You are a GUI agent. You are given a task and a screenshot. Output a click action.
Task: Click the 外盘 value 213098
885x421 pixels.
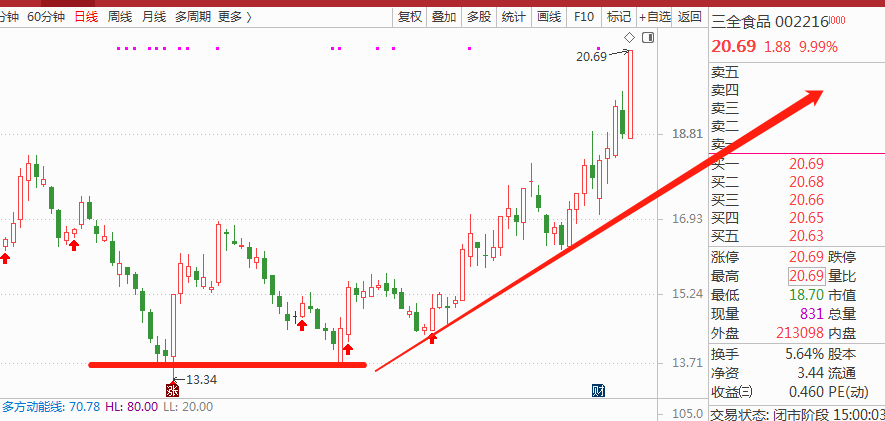800,333
